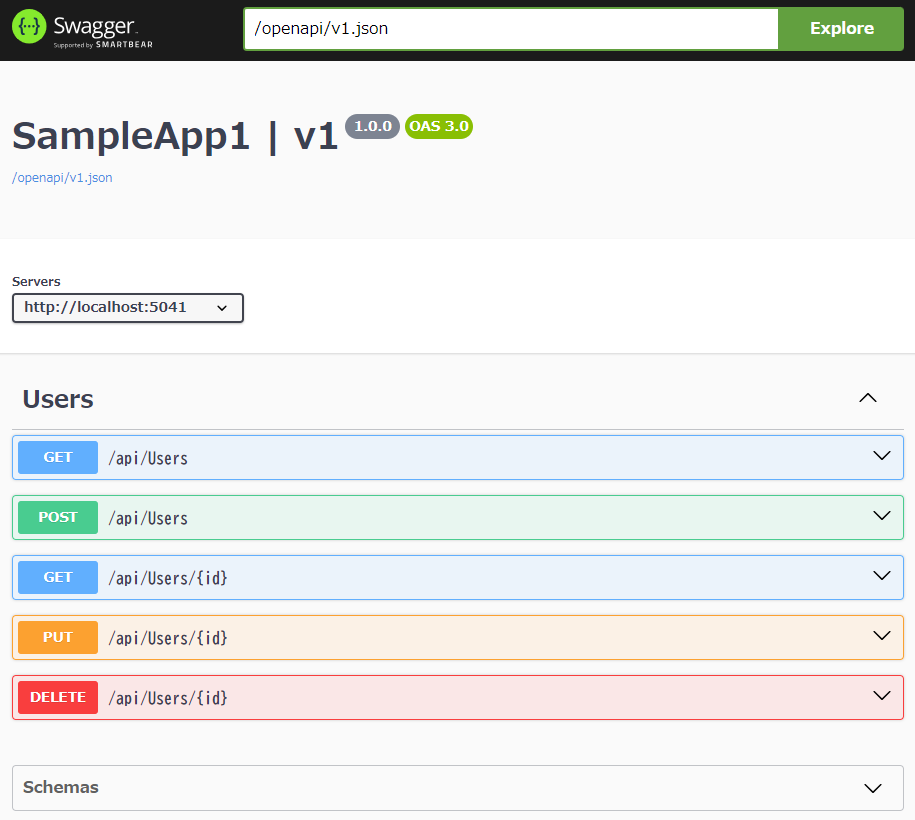Click the SampleApp1 | v1 title
Image resolution: width=915 pixels, height=820 pixels.
[x=175, y=137]
